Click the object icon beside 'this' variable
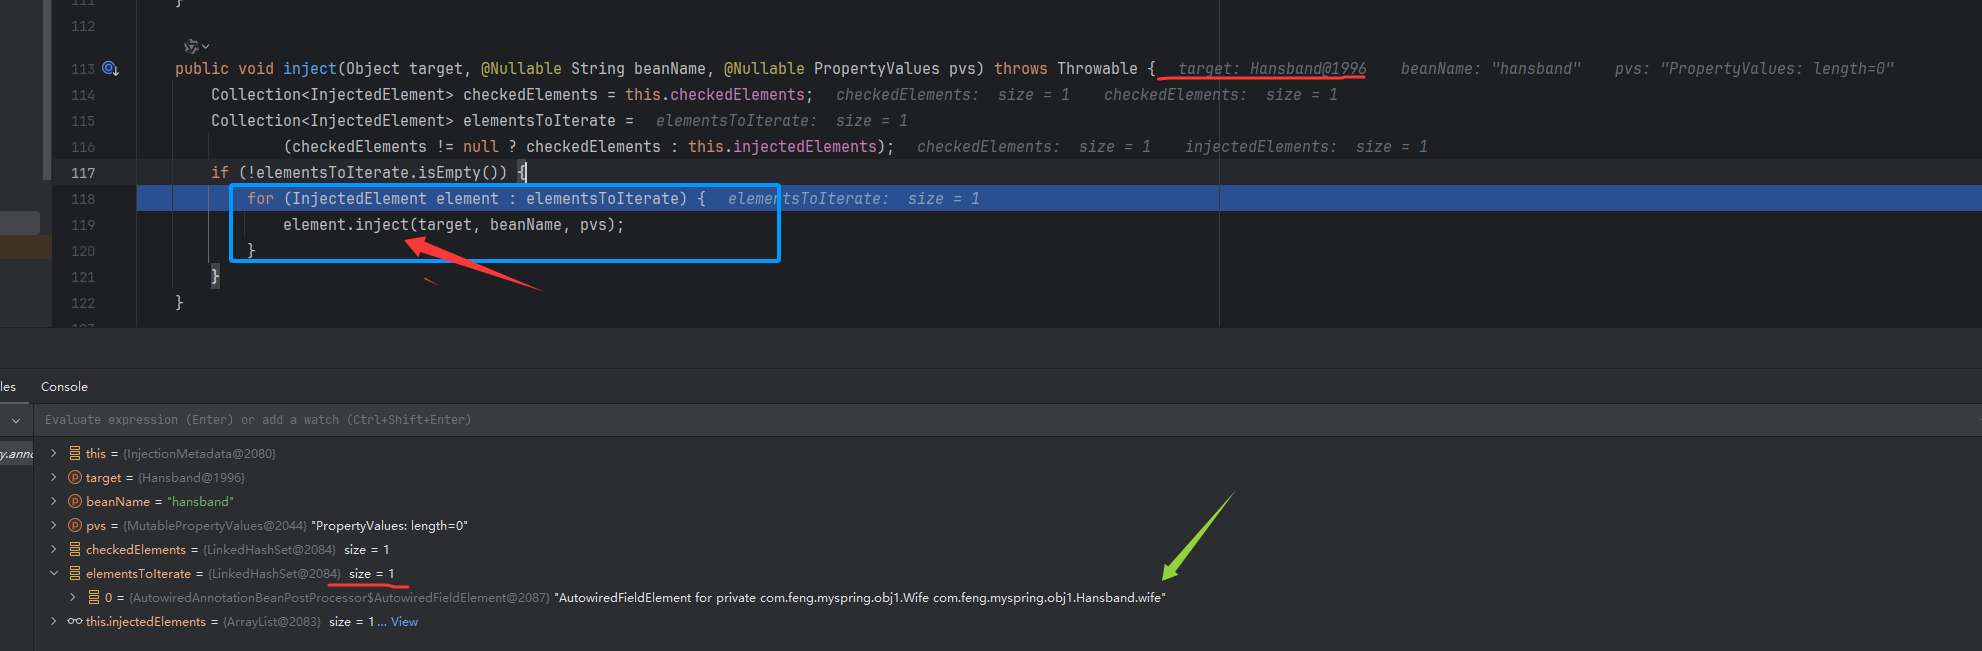The width and height of the screenshot is (1982, 651). [75, 454]
